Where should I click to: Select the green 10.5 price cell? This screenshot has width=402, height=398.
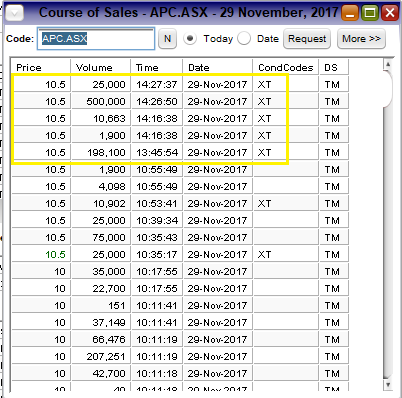point(41,255)
